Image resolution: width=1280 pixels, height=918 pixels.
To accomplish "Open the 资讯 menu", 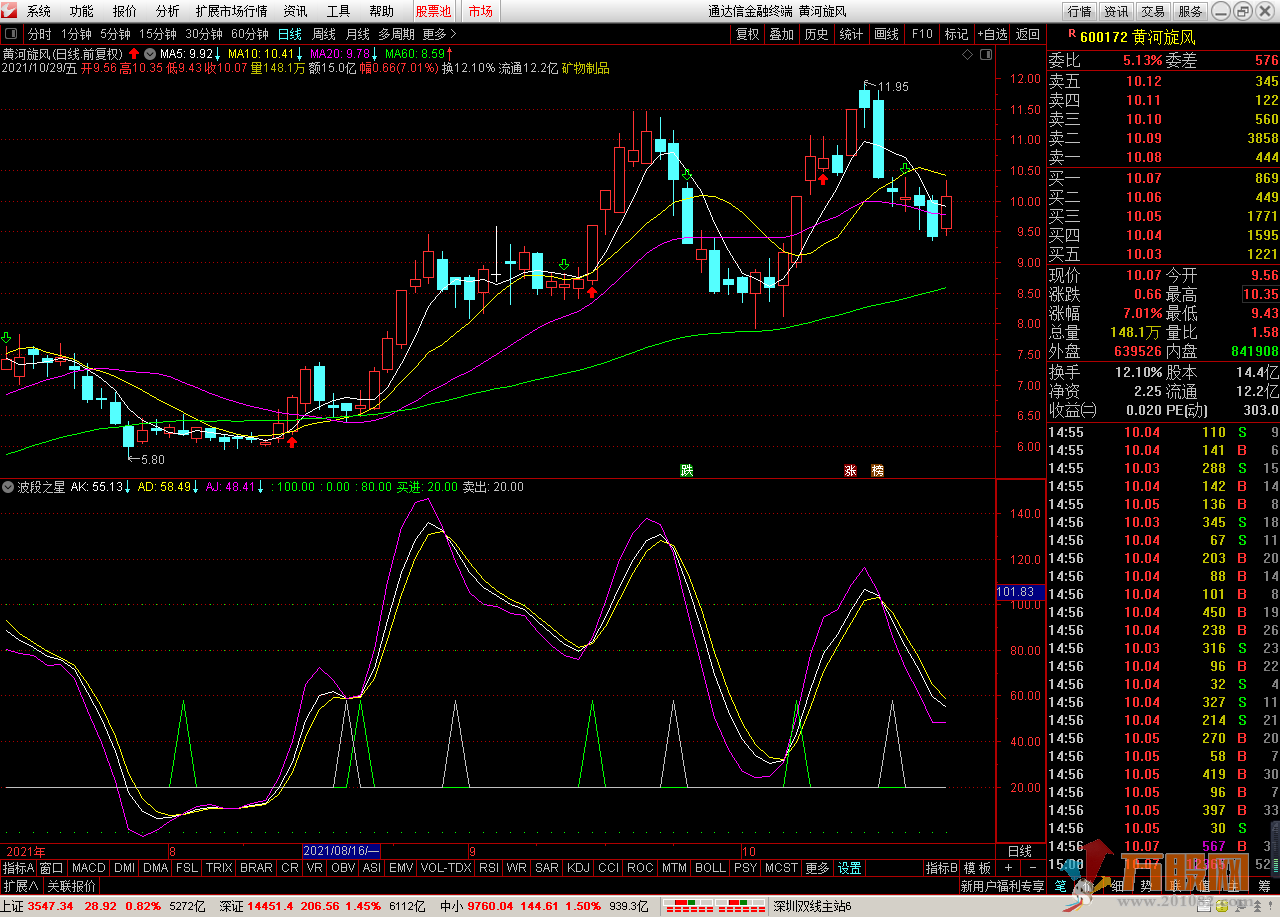I will click(x=295, y=12).
